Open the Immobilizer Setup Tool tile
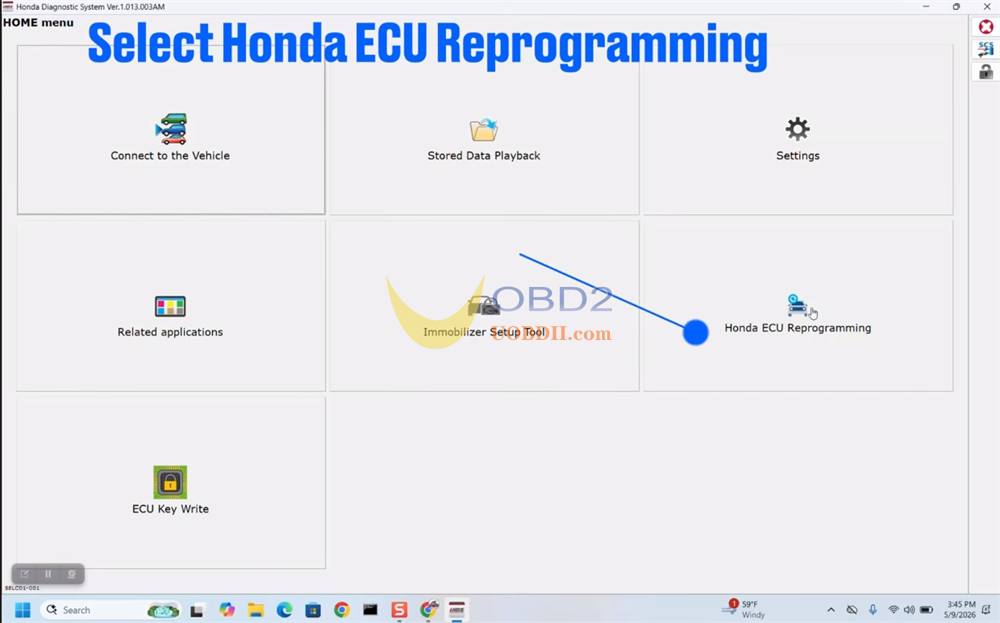 click(x=485, y=306)
